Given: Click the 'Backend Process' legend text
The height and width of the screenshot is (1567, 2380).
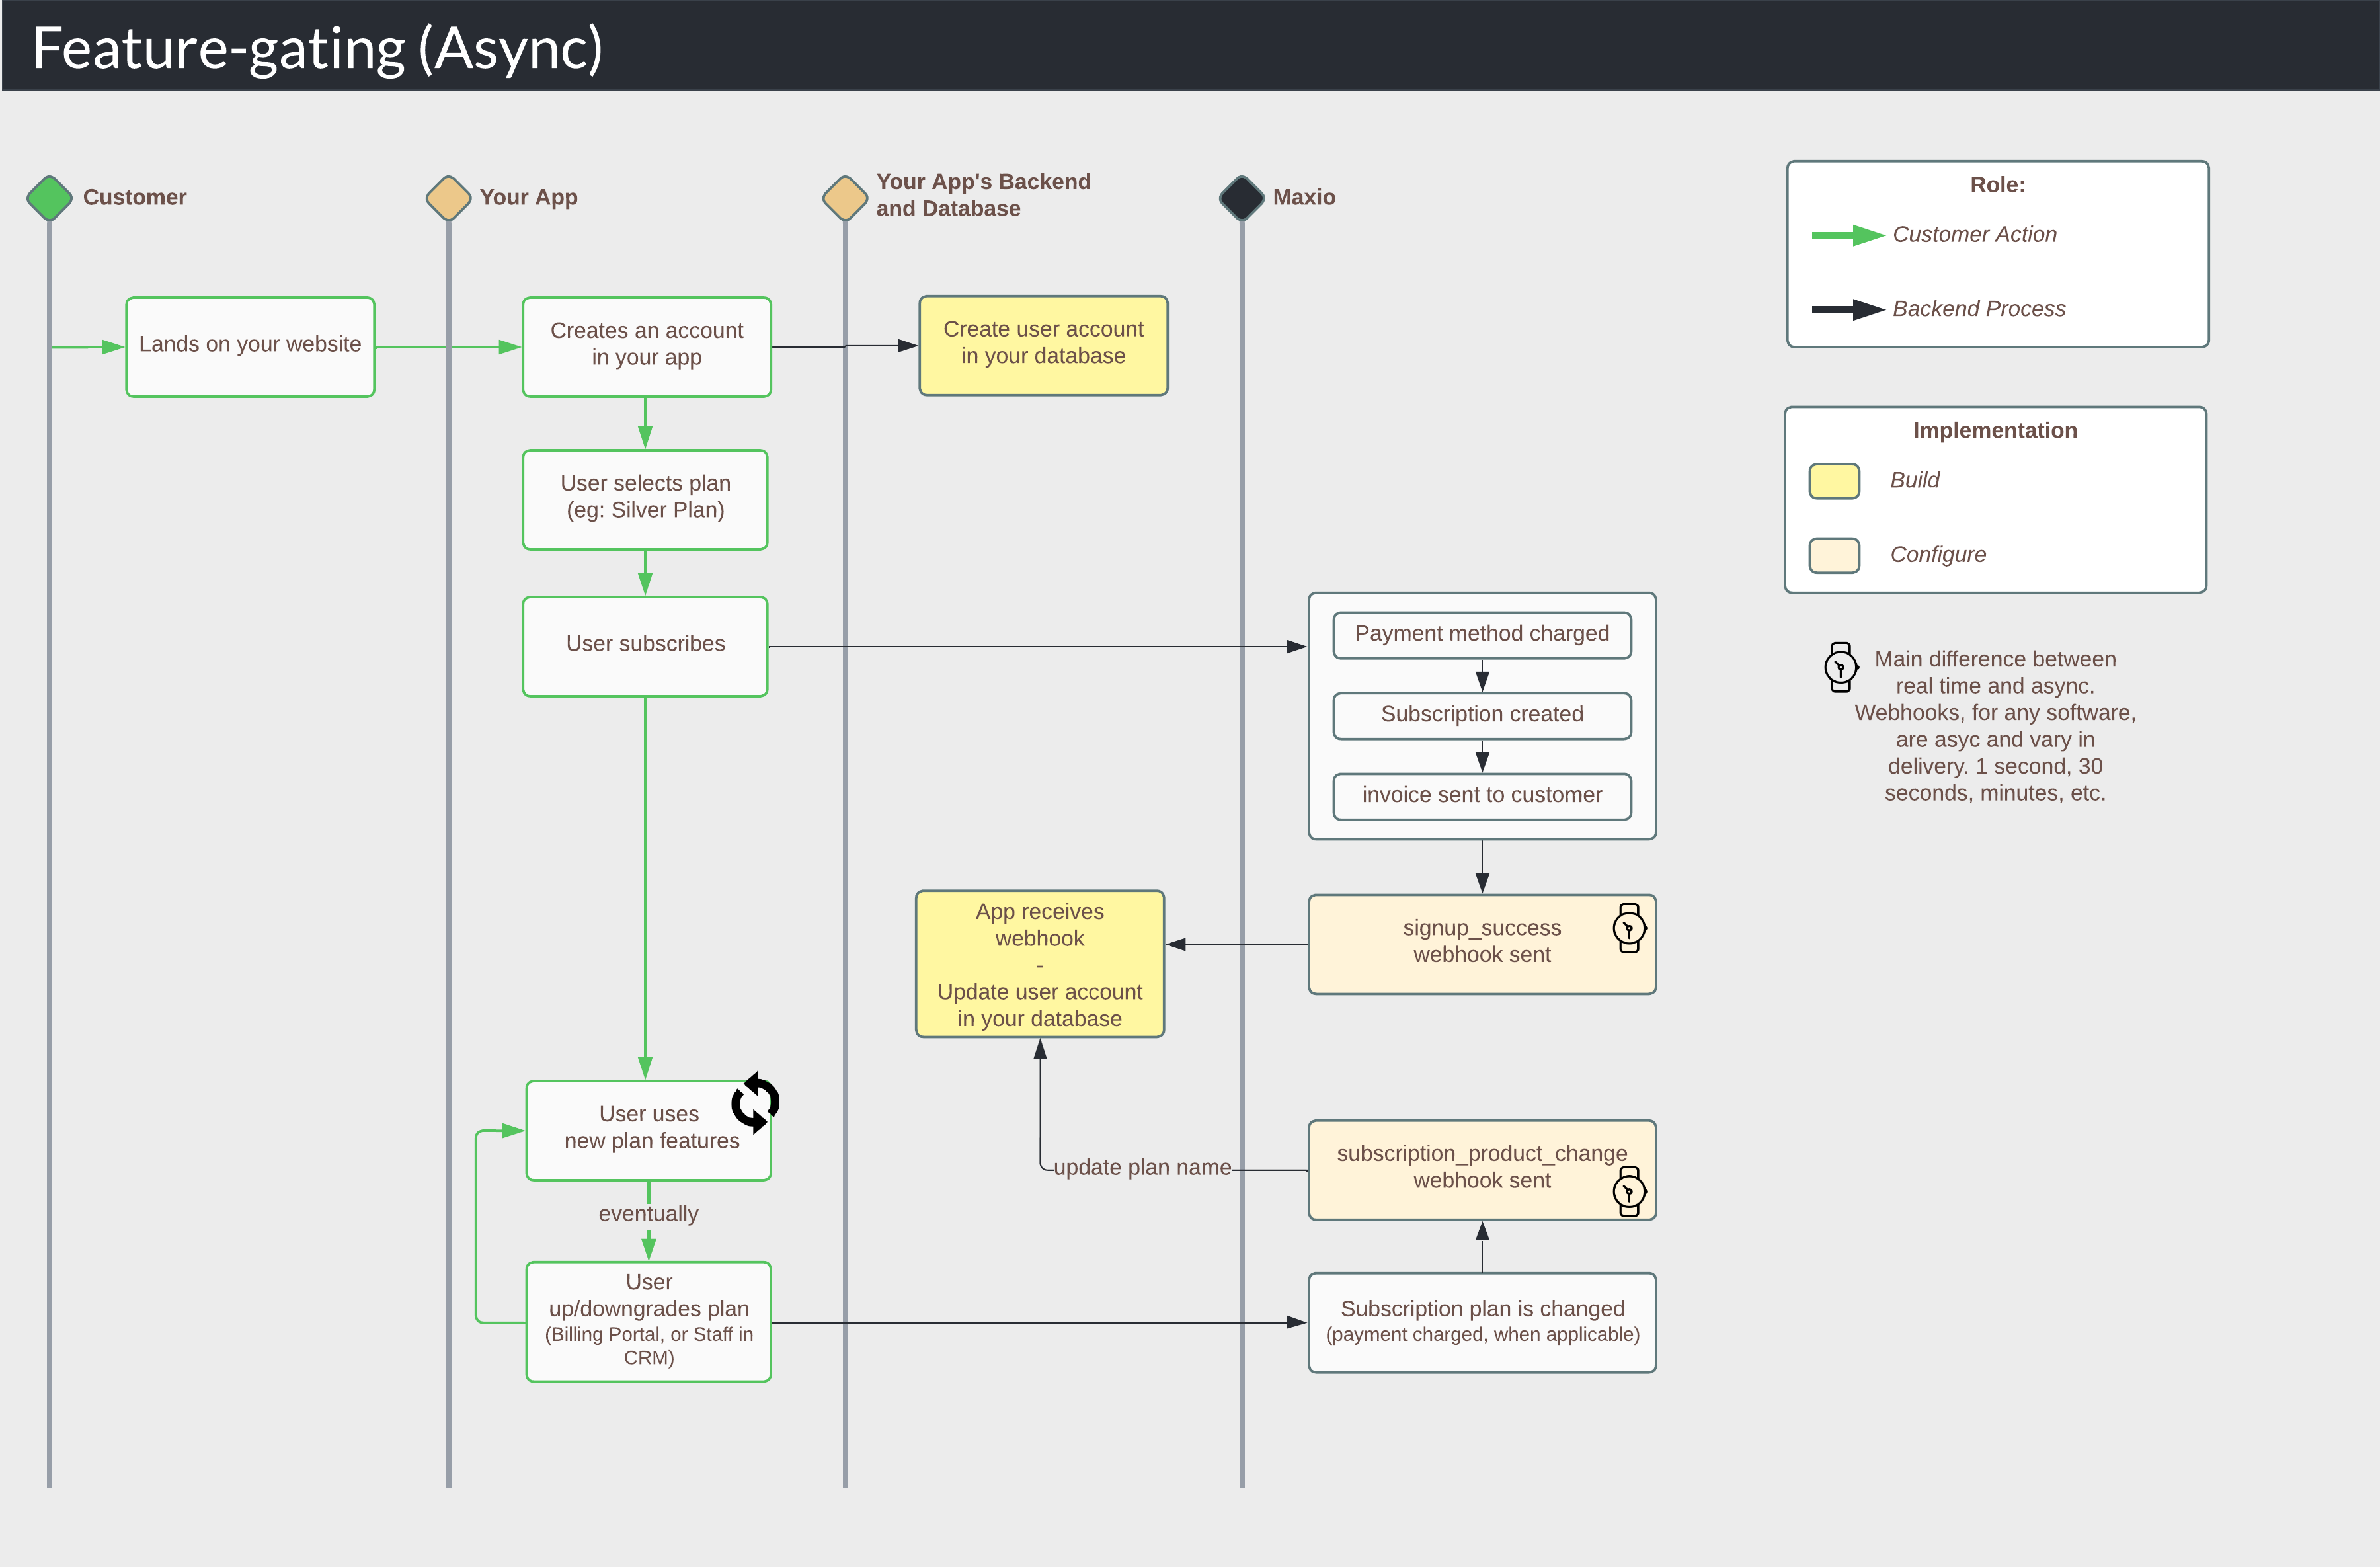Looking at the screenshot, I should 1978,309.
